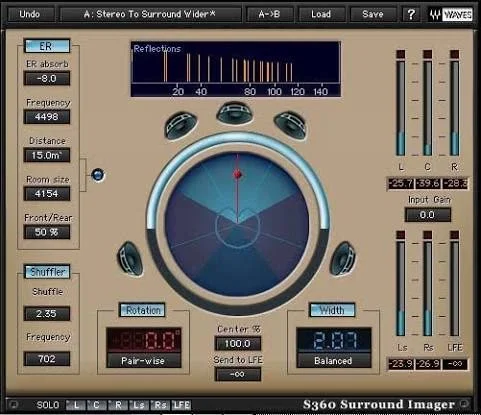Toggle the ER section button

(47, 46)
